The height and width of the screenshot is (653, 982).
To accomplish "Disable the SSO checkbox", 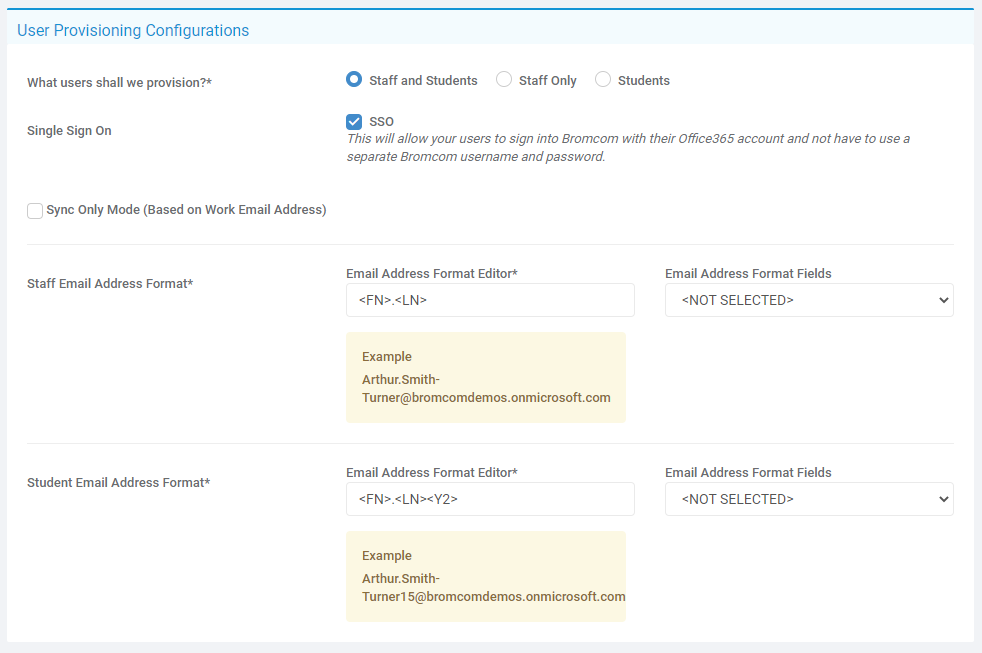I will 354,122.
